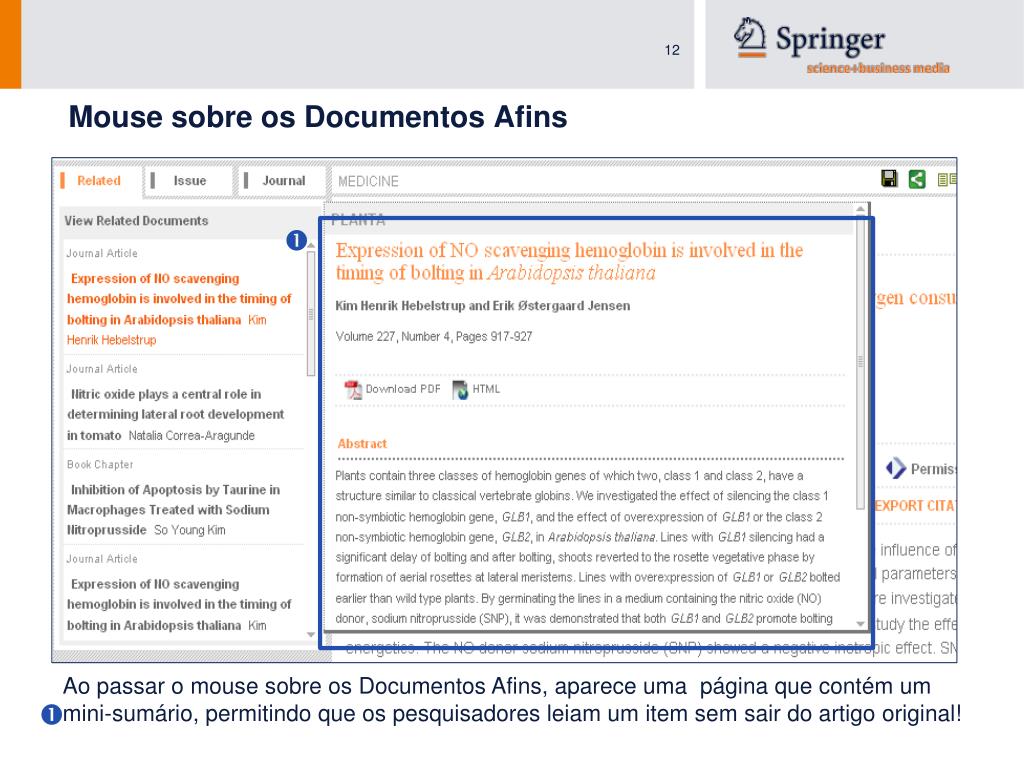Click the popup preview scrollbar thumb
Image resolution: width=1024 pixels, height=768 pixels.
(x=861, y=363)
